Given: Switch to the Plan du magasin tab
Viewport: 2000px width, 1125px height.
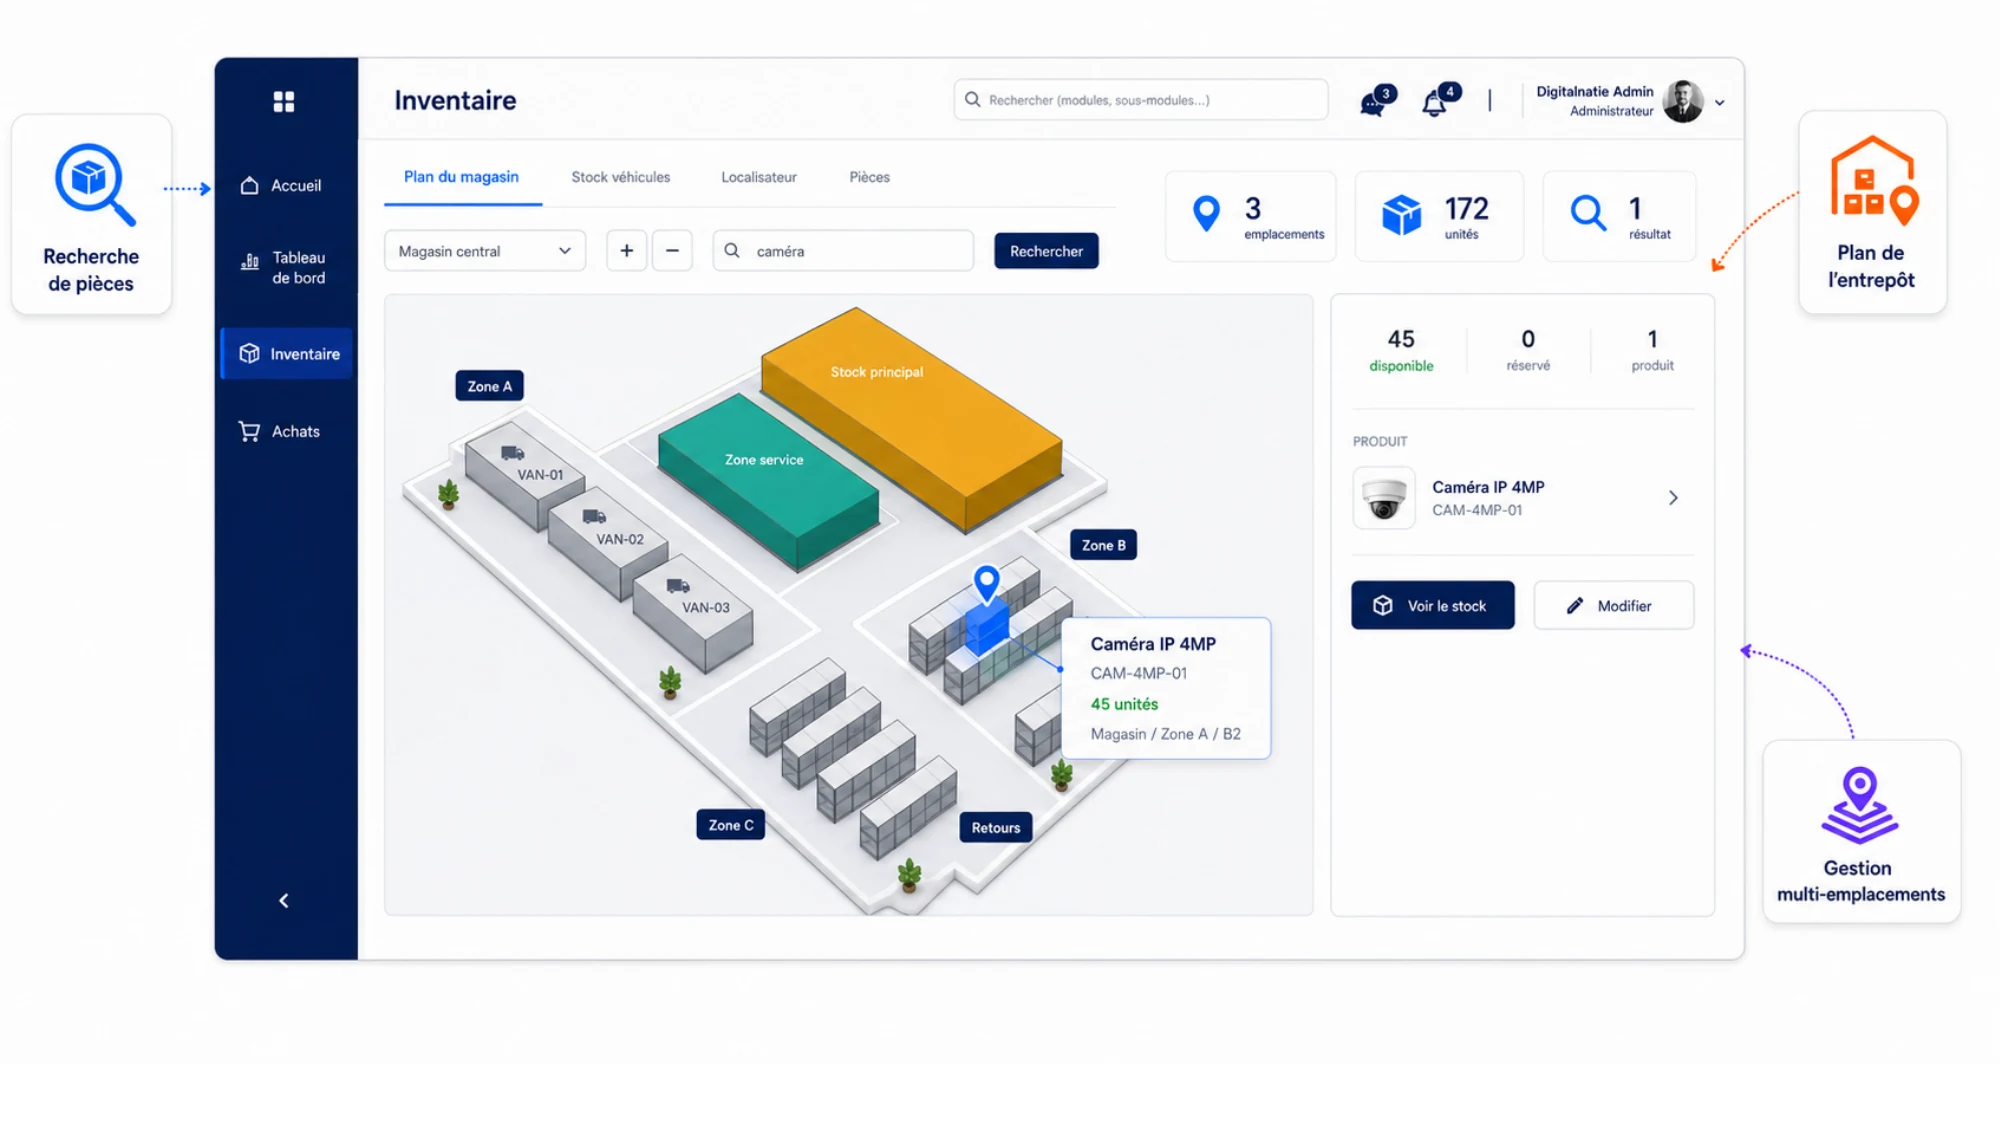Looking at the screenshot, I should coord(461,177).
